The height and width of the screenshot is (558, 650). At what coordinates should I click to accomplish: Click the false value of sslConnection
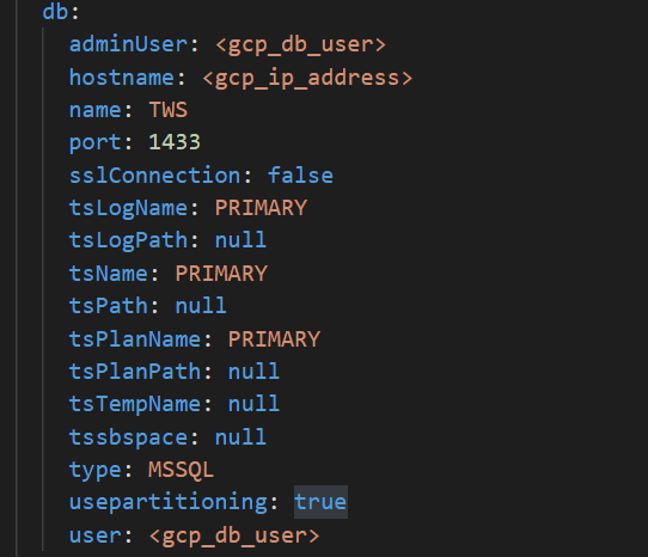click(x=300, y=176)
